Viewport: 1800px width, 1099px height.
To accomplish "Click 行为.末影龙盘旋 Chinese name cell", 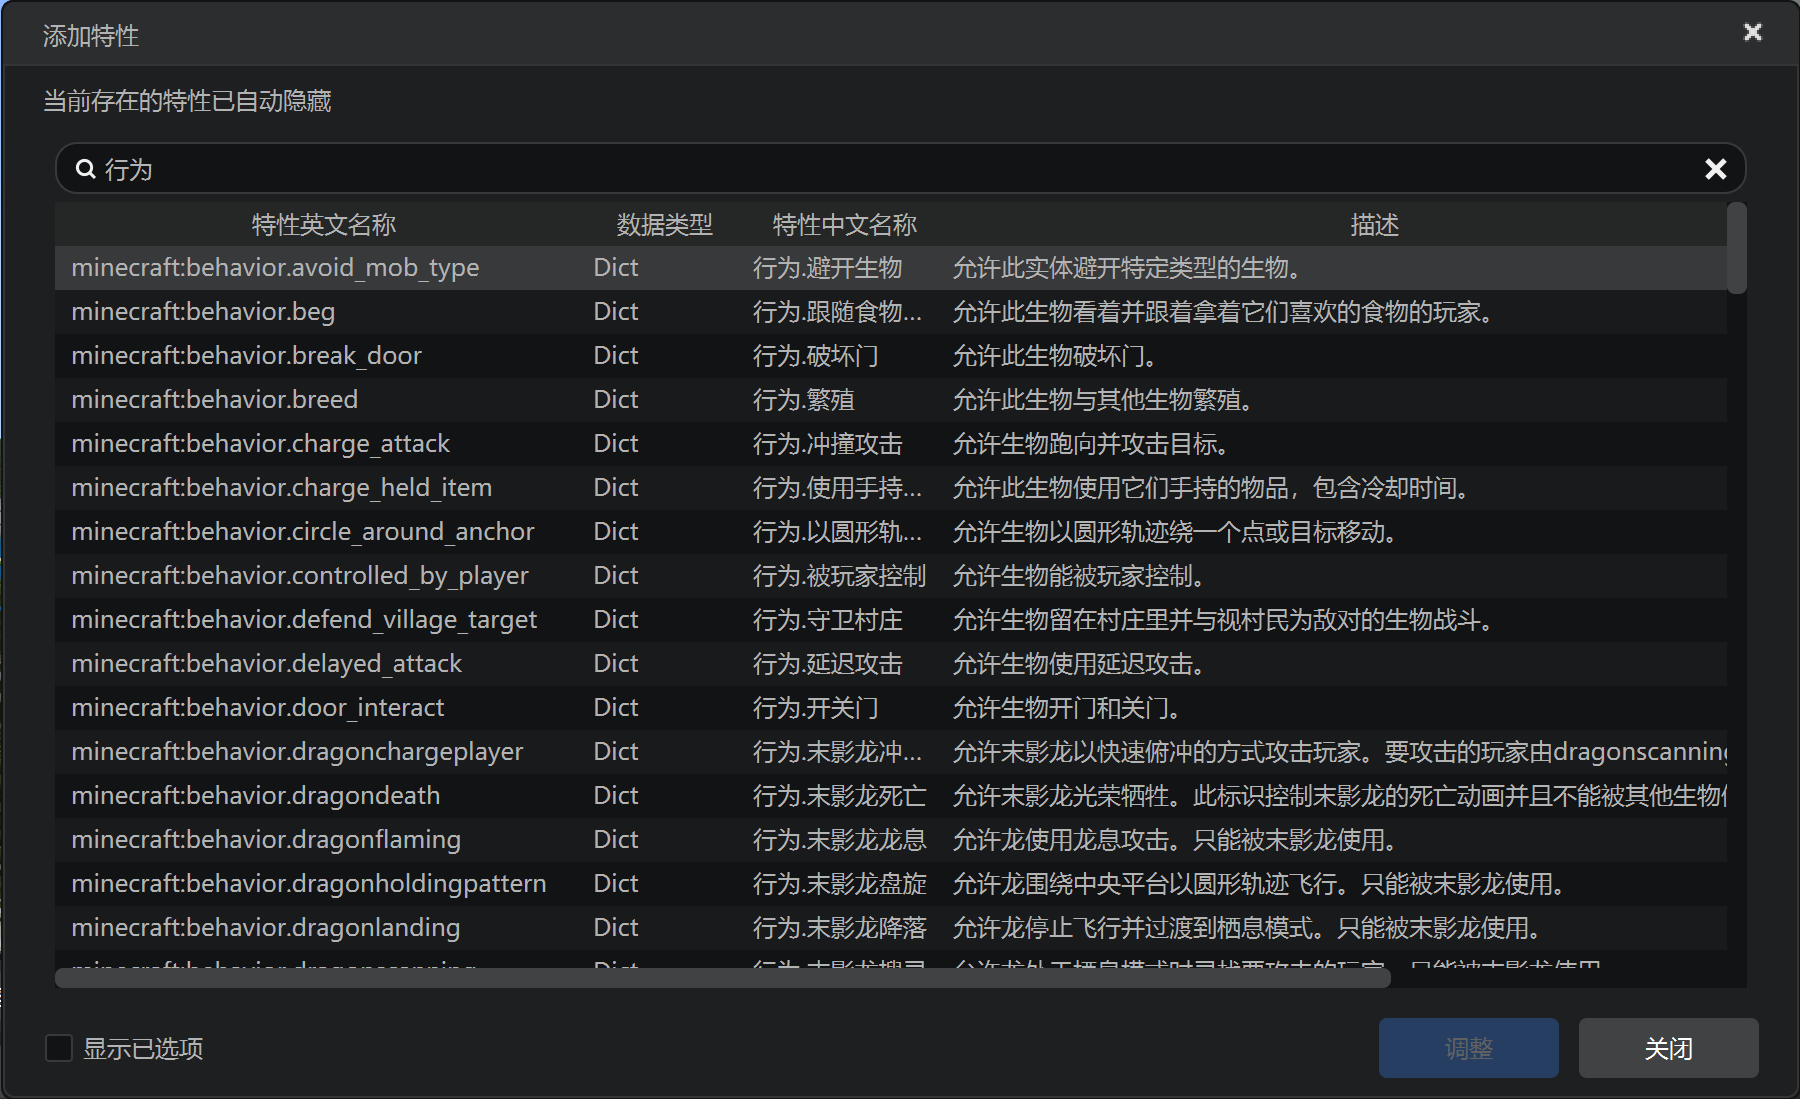I will click(x=839, y=884).
